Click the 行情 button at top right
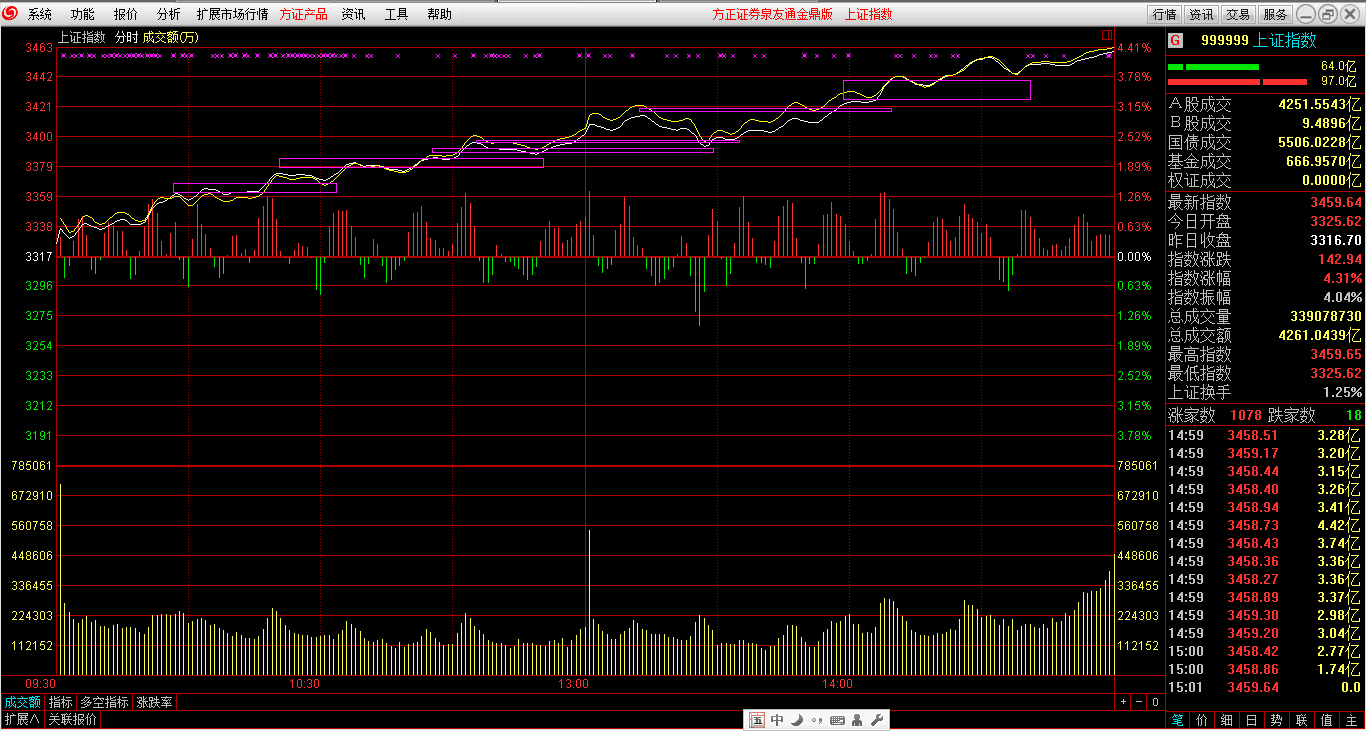Viewport: 1366px width, 731px height. tap(1164, 14)
